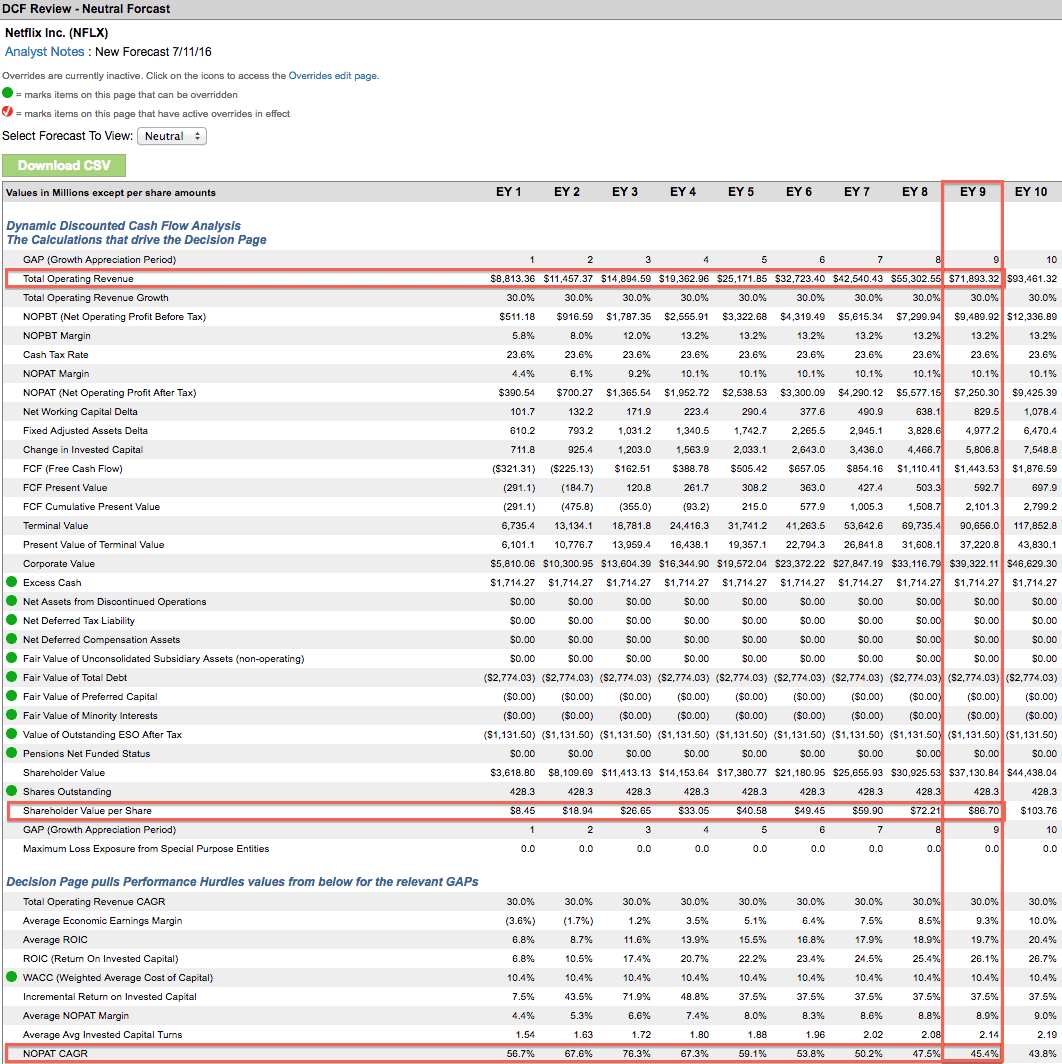
Task: Click the Total Operating Revenue CAGR label
Action: point(94,902)
